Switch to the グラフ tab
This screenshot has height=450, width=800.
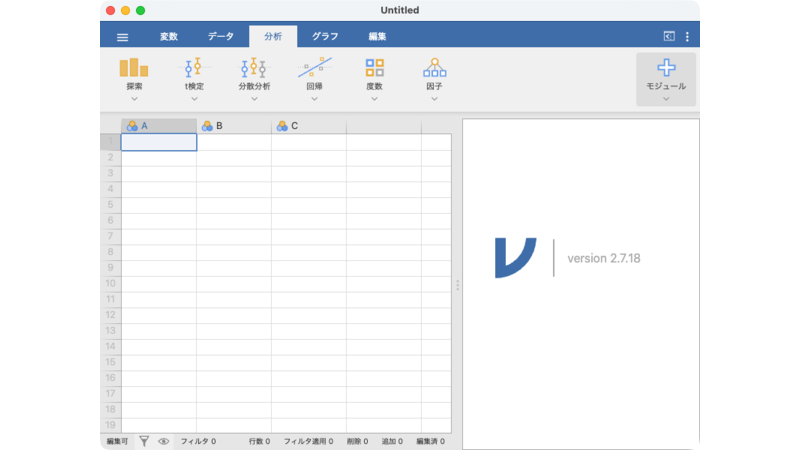(325, 37)
